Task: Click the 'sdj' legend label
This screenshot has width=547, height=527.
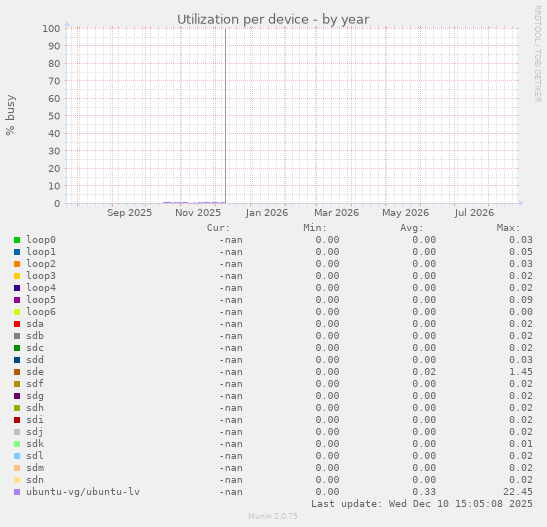Action: click(x=35, y=432)
